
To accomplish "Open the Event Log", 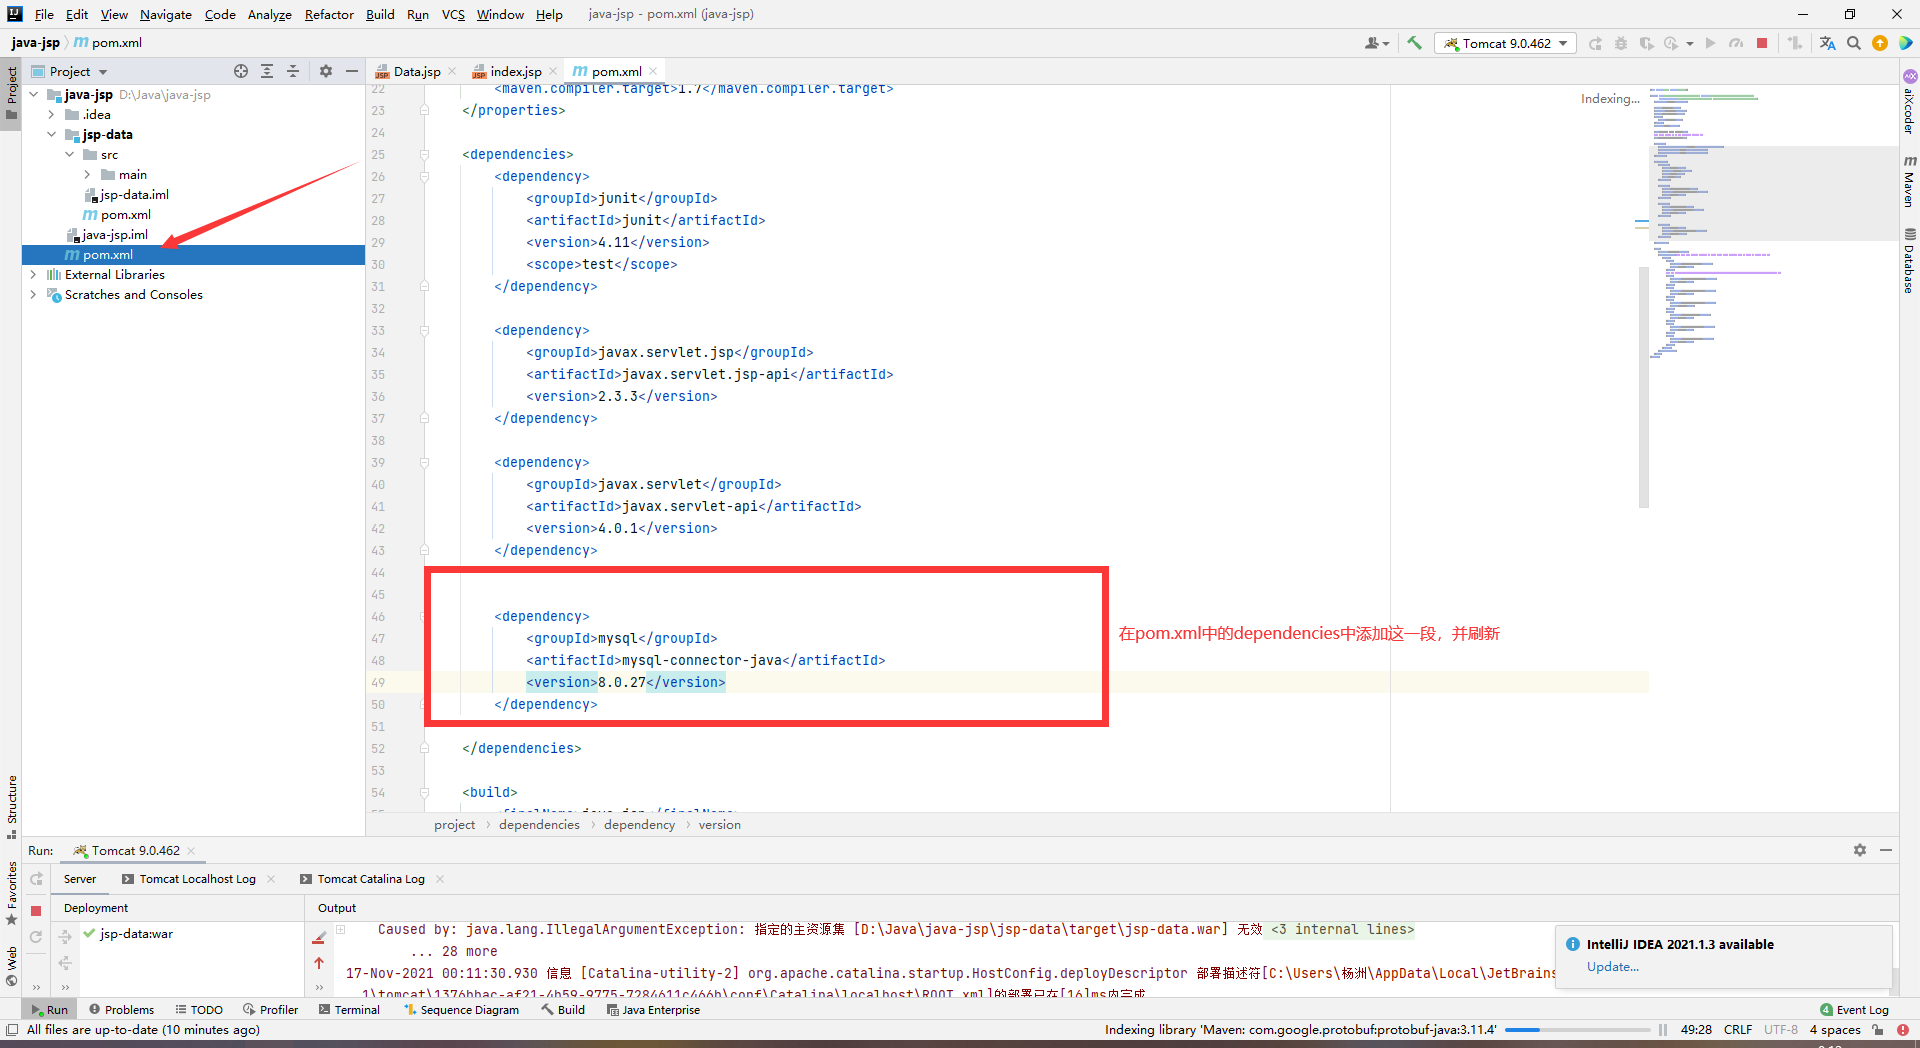I will [1854, 1010].
